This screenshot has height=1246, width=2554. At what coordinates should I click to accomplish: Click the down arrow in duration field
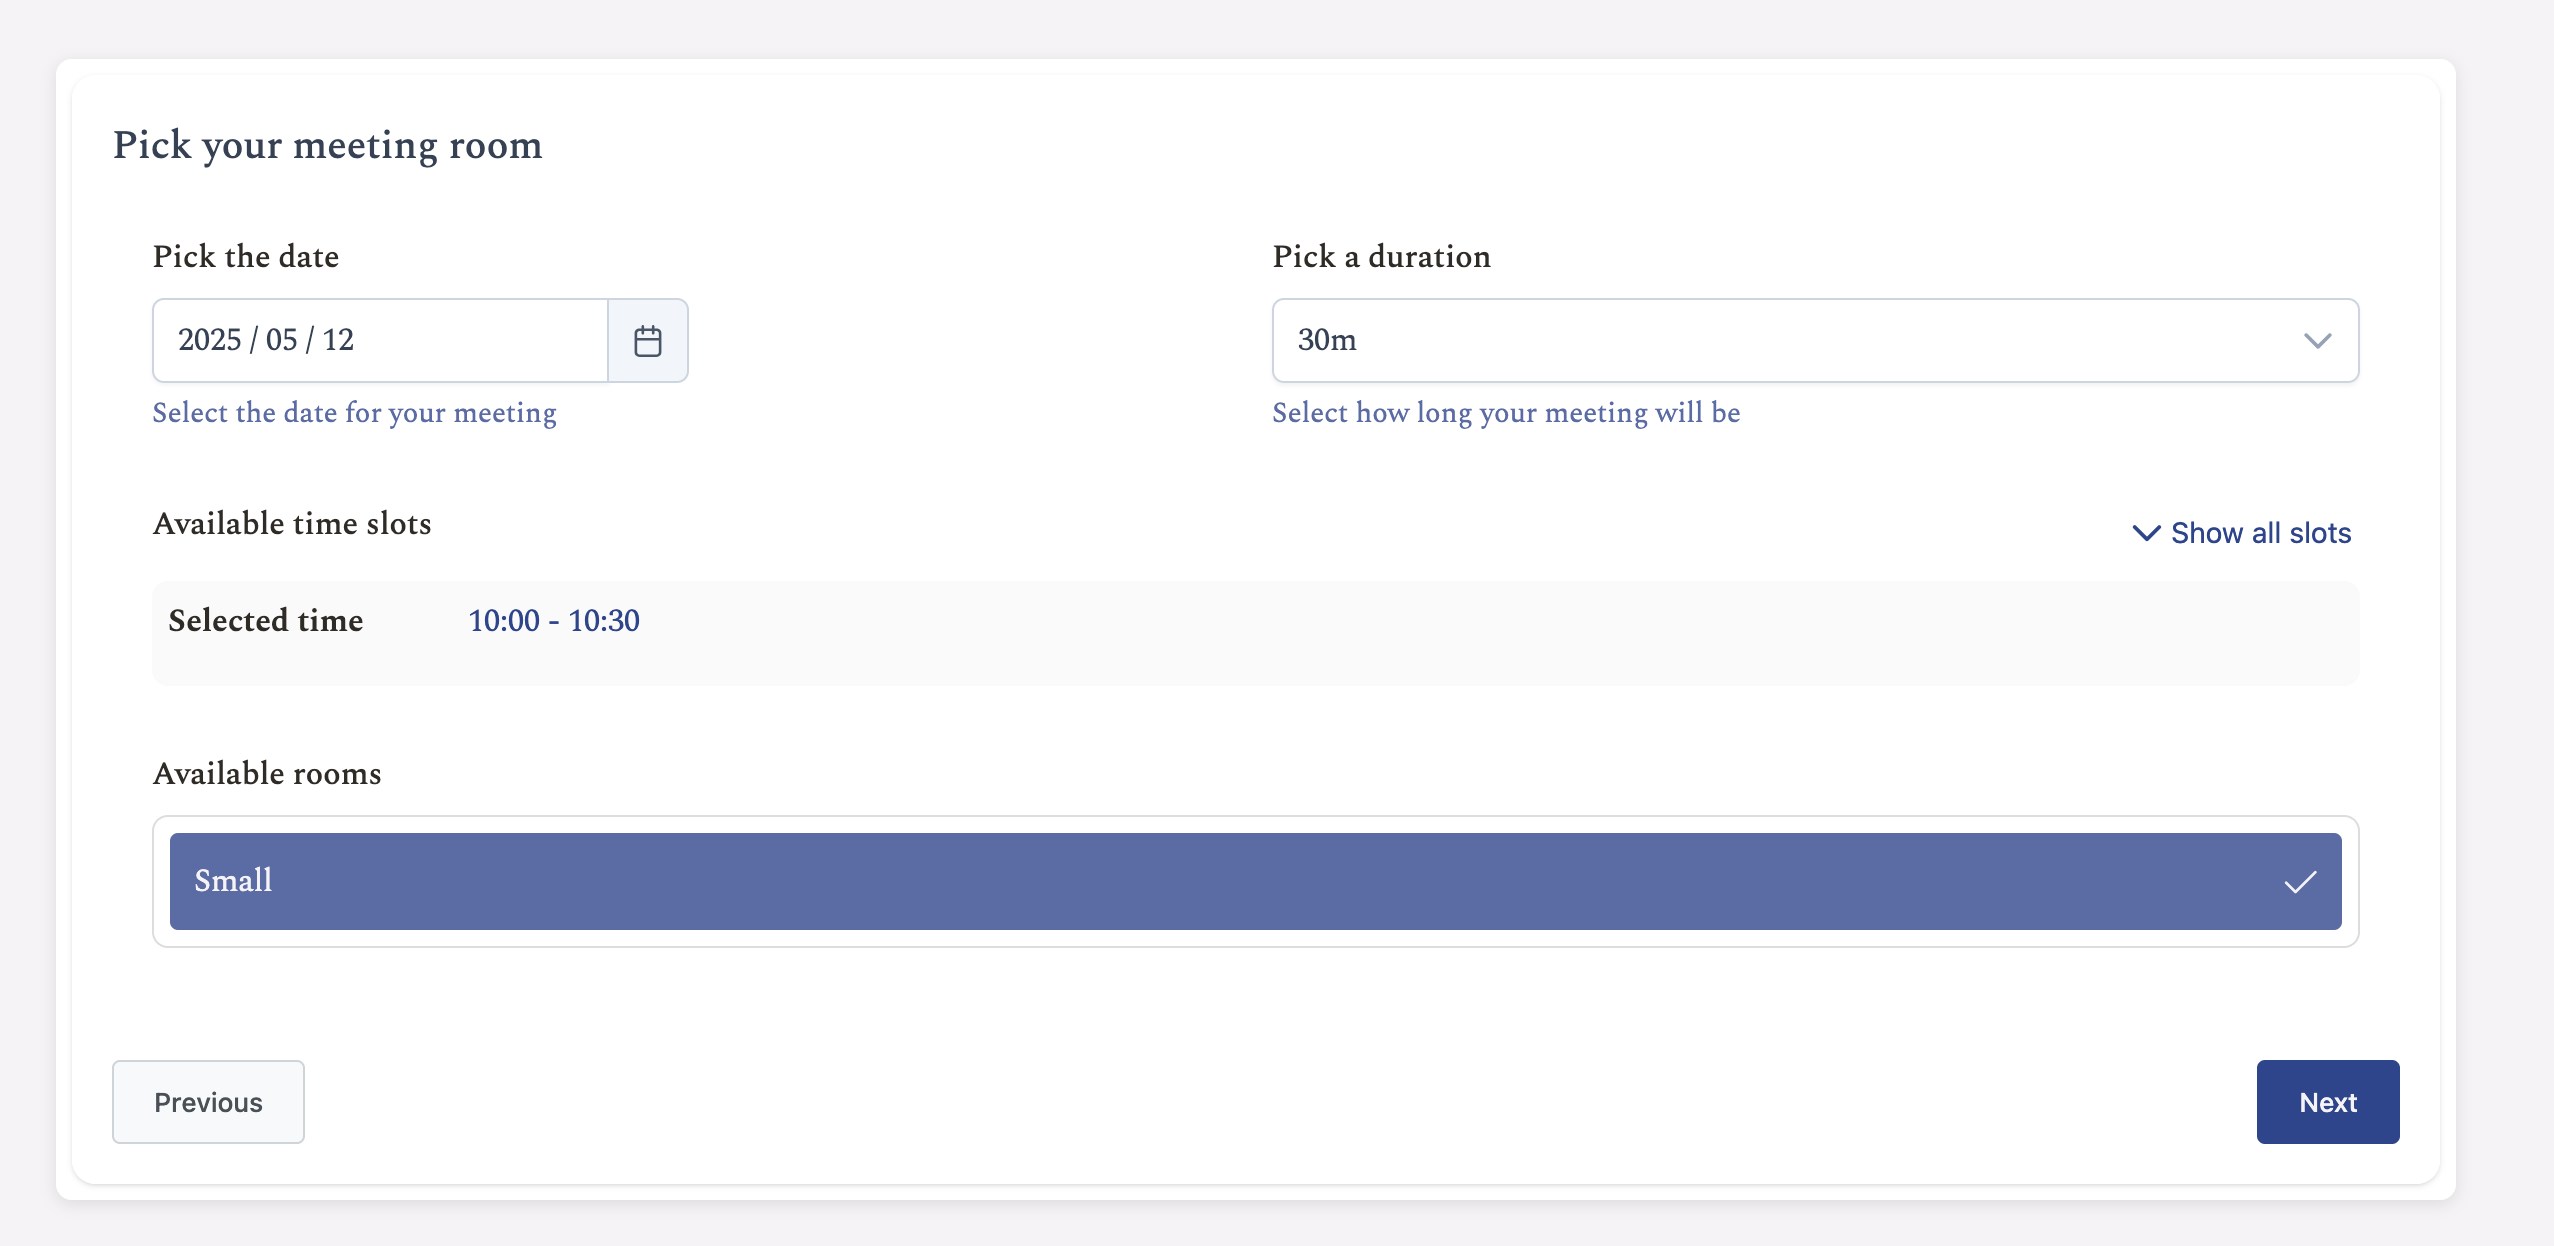point(2317,341)
